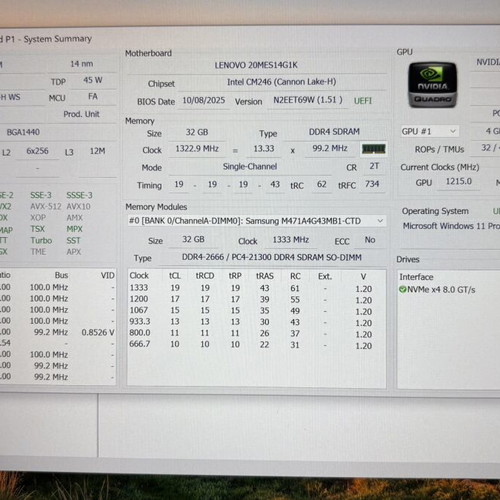Click BIOS version N2EET69W (1.51)

click(308, 100)
